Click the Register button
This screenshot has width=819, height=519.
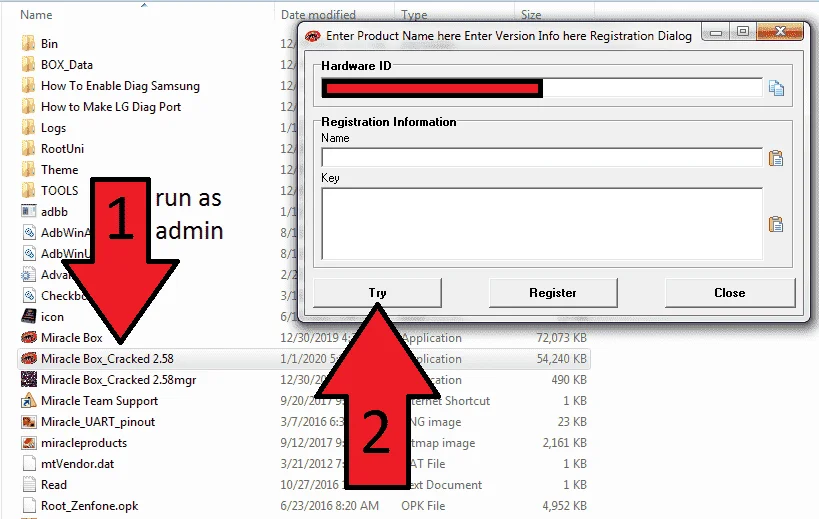coord(553,292)
